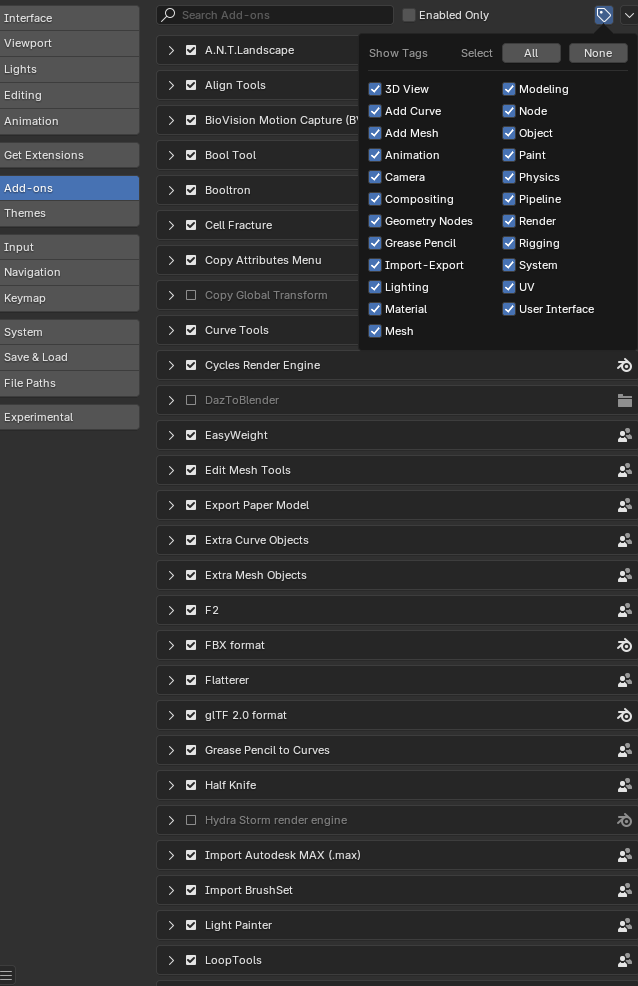
Task: Click community icon on Import Autodesk MAX row
Action: (624, 855)
